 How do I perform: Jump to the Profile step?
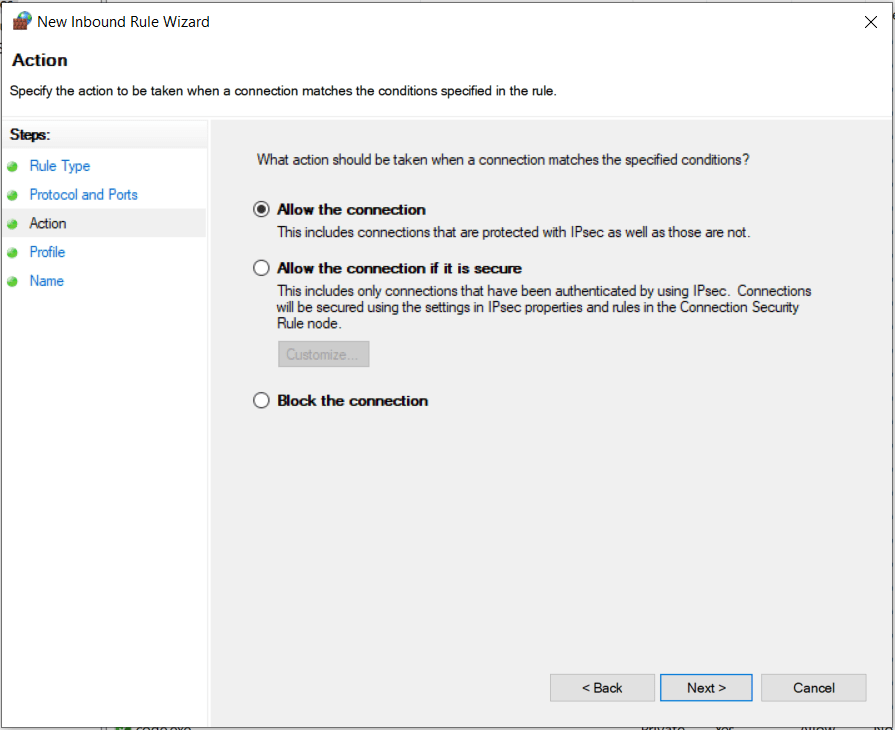47,252
